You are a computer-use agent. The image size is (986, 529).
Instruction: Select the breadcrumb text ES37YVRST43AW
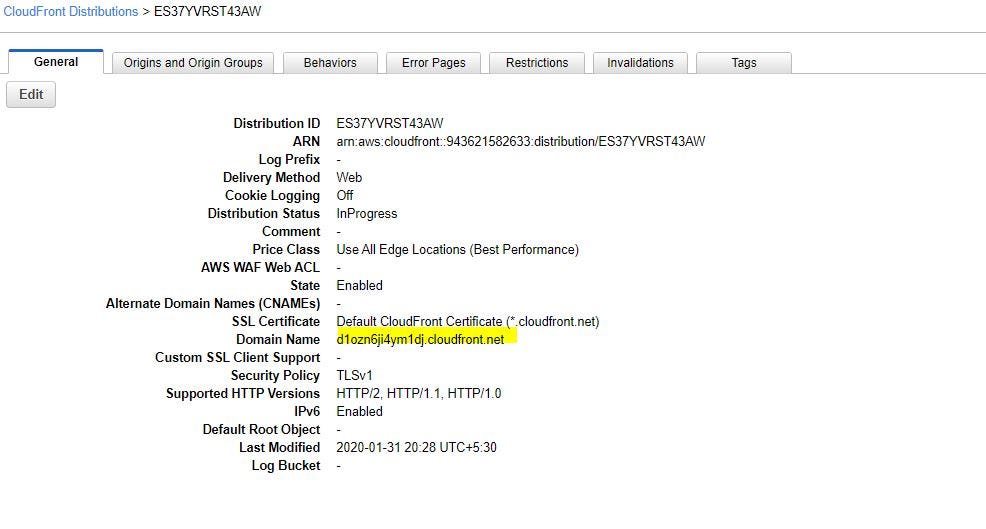[208, 11]
